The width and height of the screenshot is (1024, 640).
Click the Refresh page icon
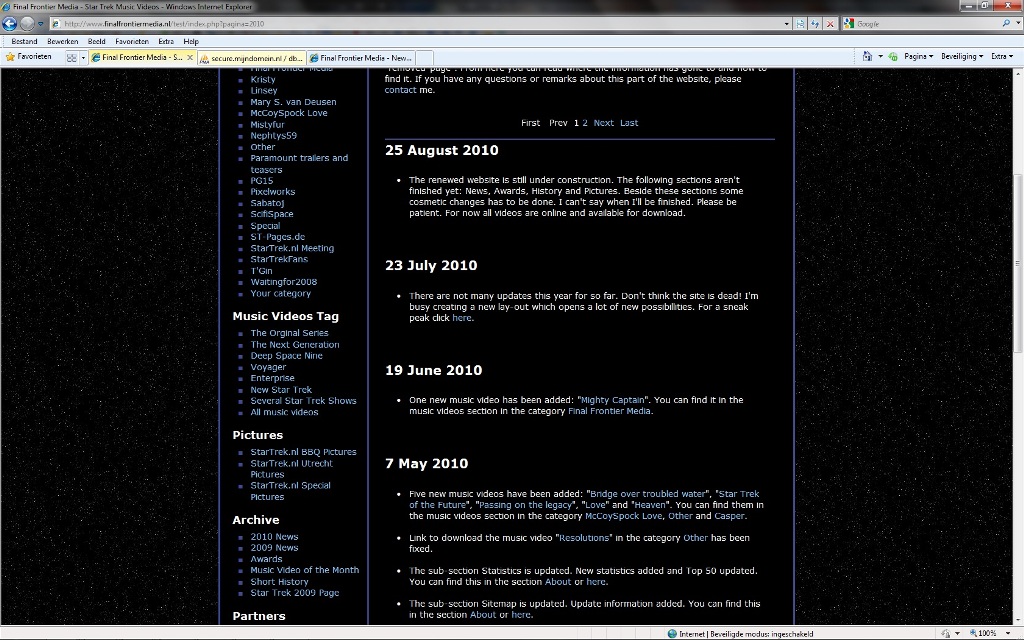(x=815, y=24)
